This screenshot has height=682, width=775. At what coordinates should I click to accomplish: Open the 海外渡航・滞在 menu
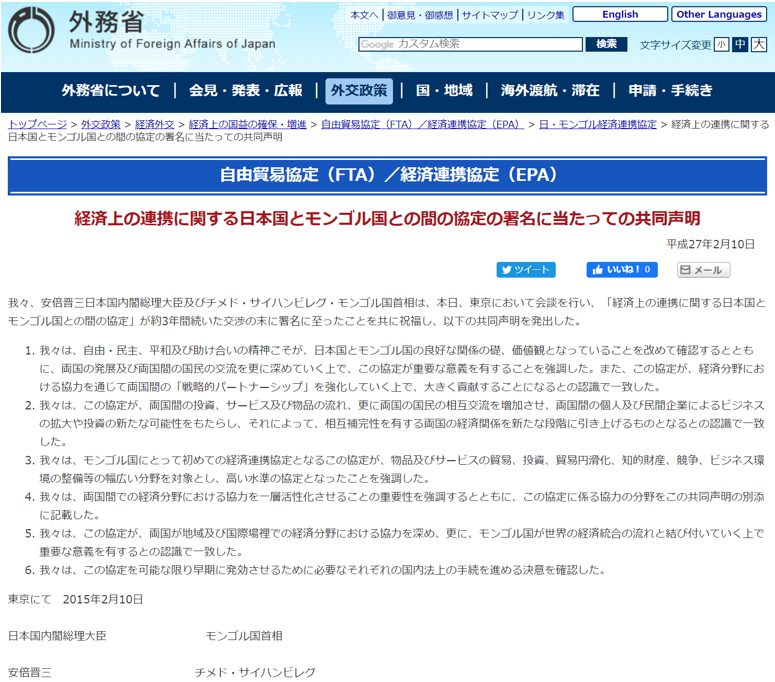tap(550, 90)
